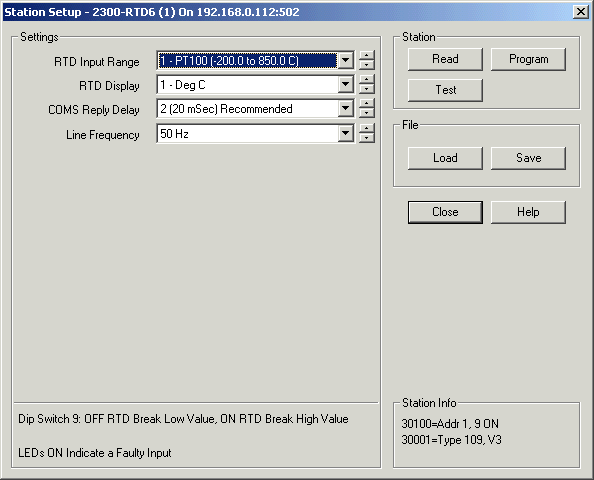Click the Read station button
The image size is (594, 480).
445,59
